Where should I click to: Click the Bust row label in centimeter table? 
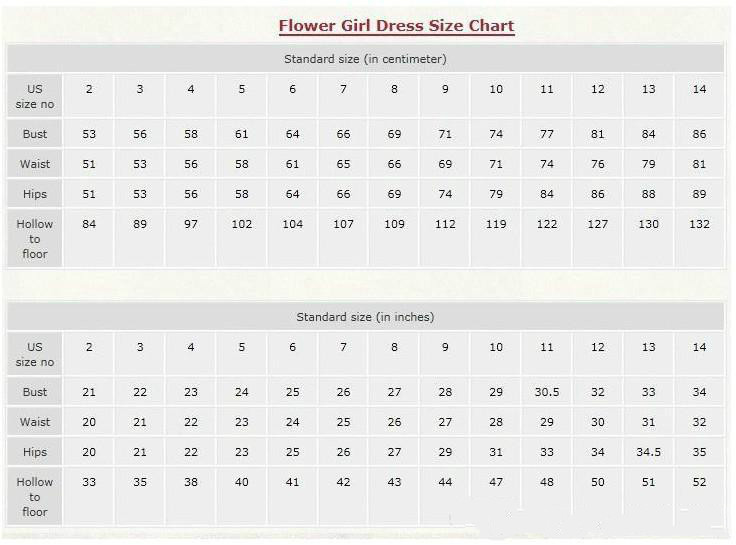tap(35, 134)
